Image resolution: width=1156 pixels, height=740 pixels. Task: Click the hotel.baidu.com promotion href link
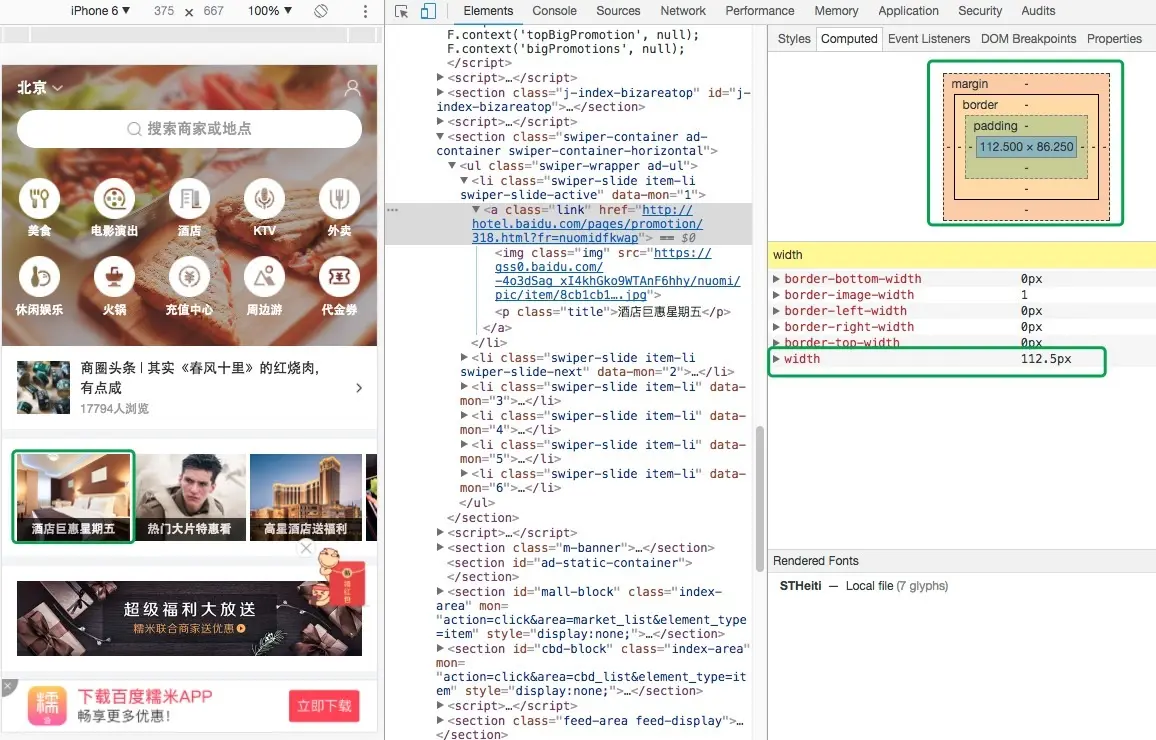point(587,223)
